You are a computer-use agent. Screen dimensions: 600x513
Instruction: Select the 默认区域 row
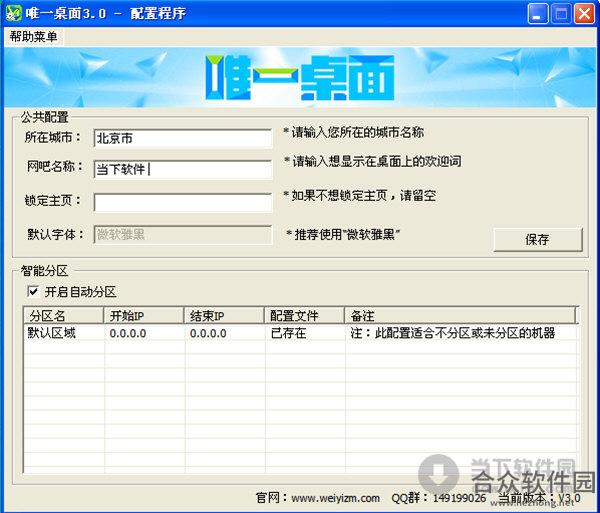point(300,333)
